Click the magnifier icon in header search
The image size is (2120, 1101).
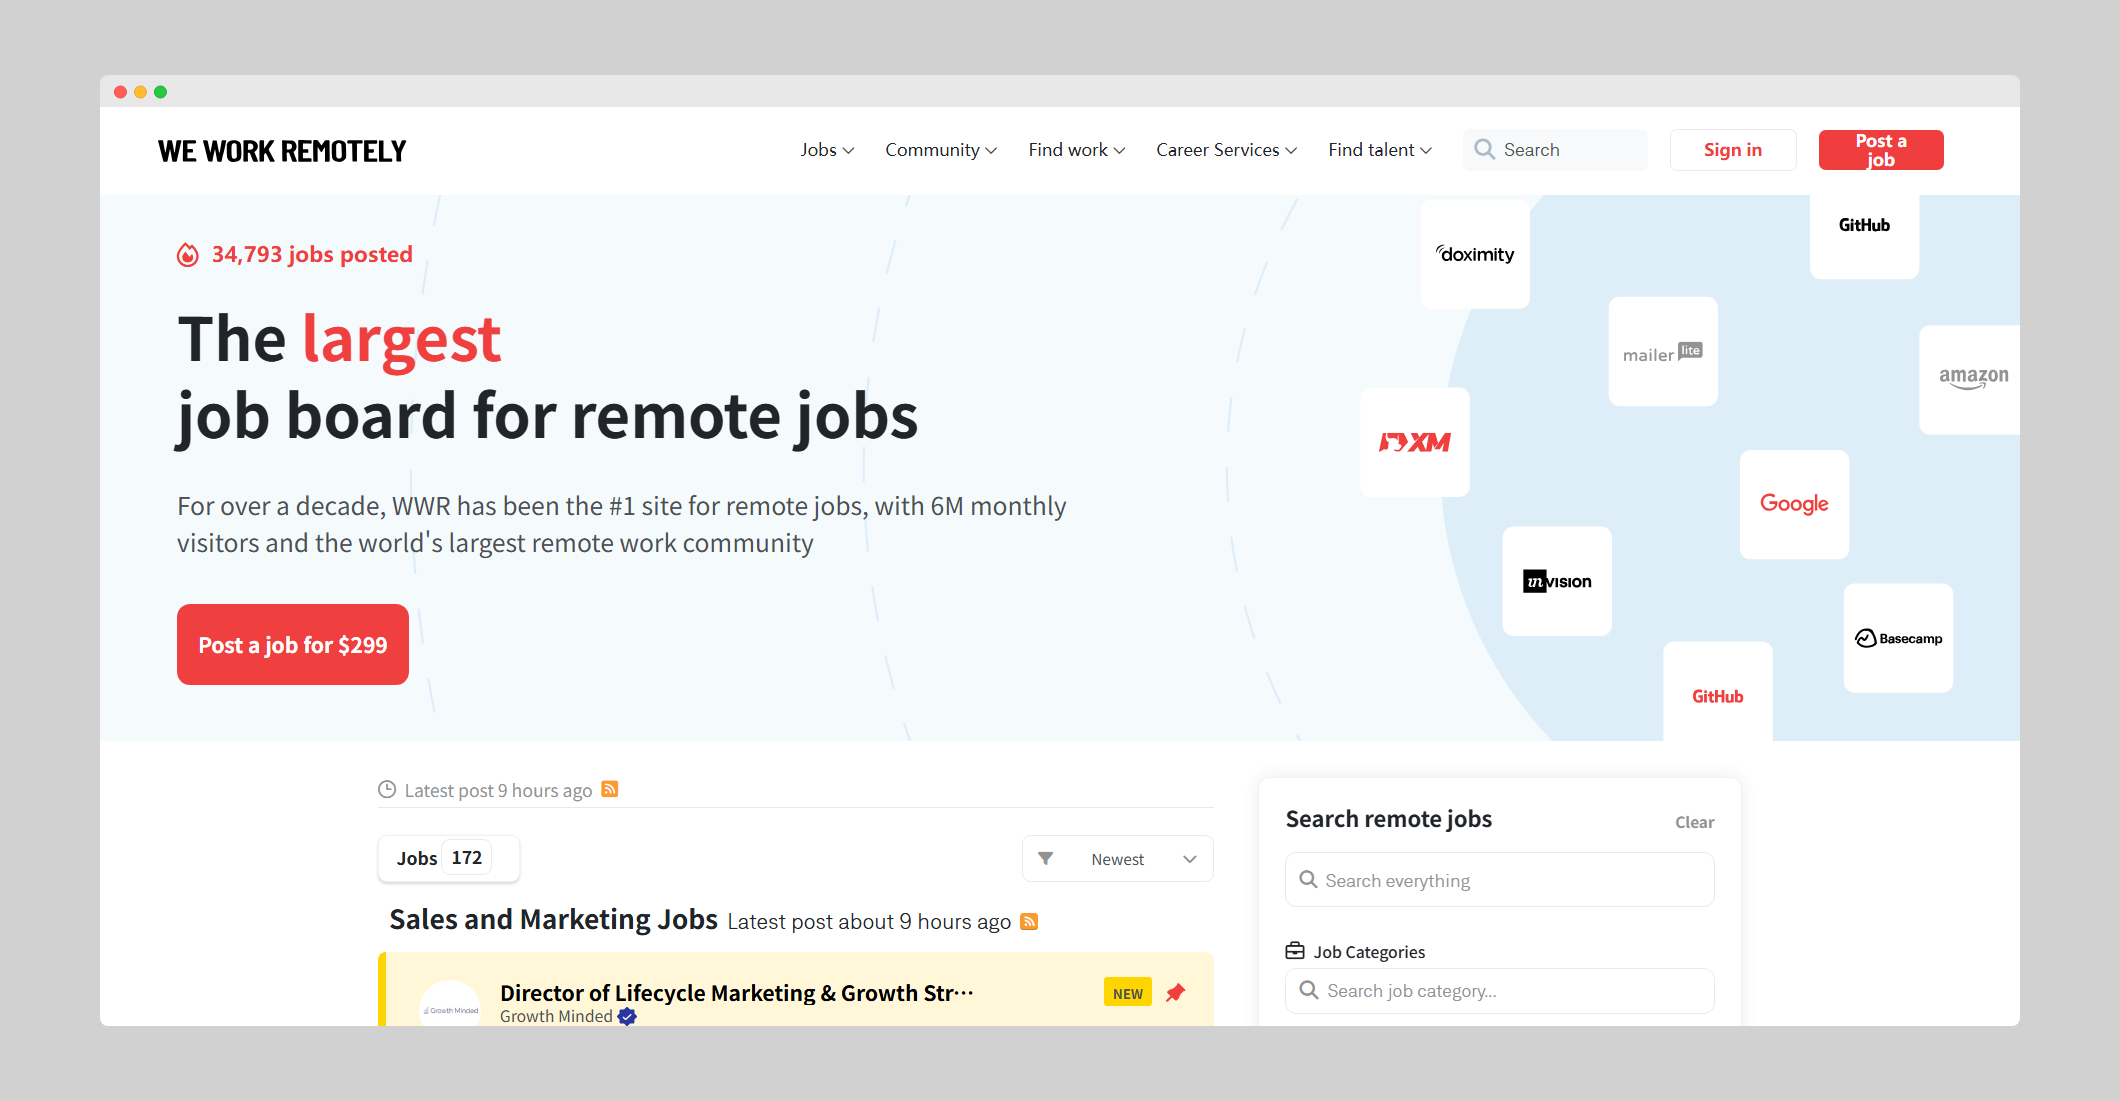click(x=1485, y=150)
